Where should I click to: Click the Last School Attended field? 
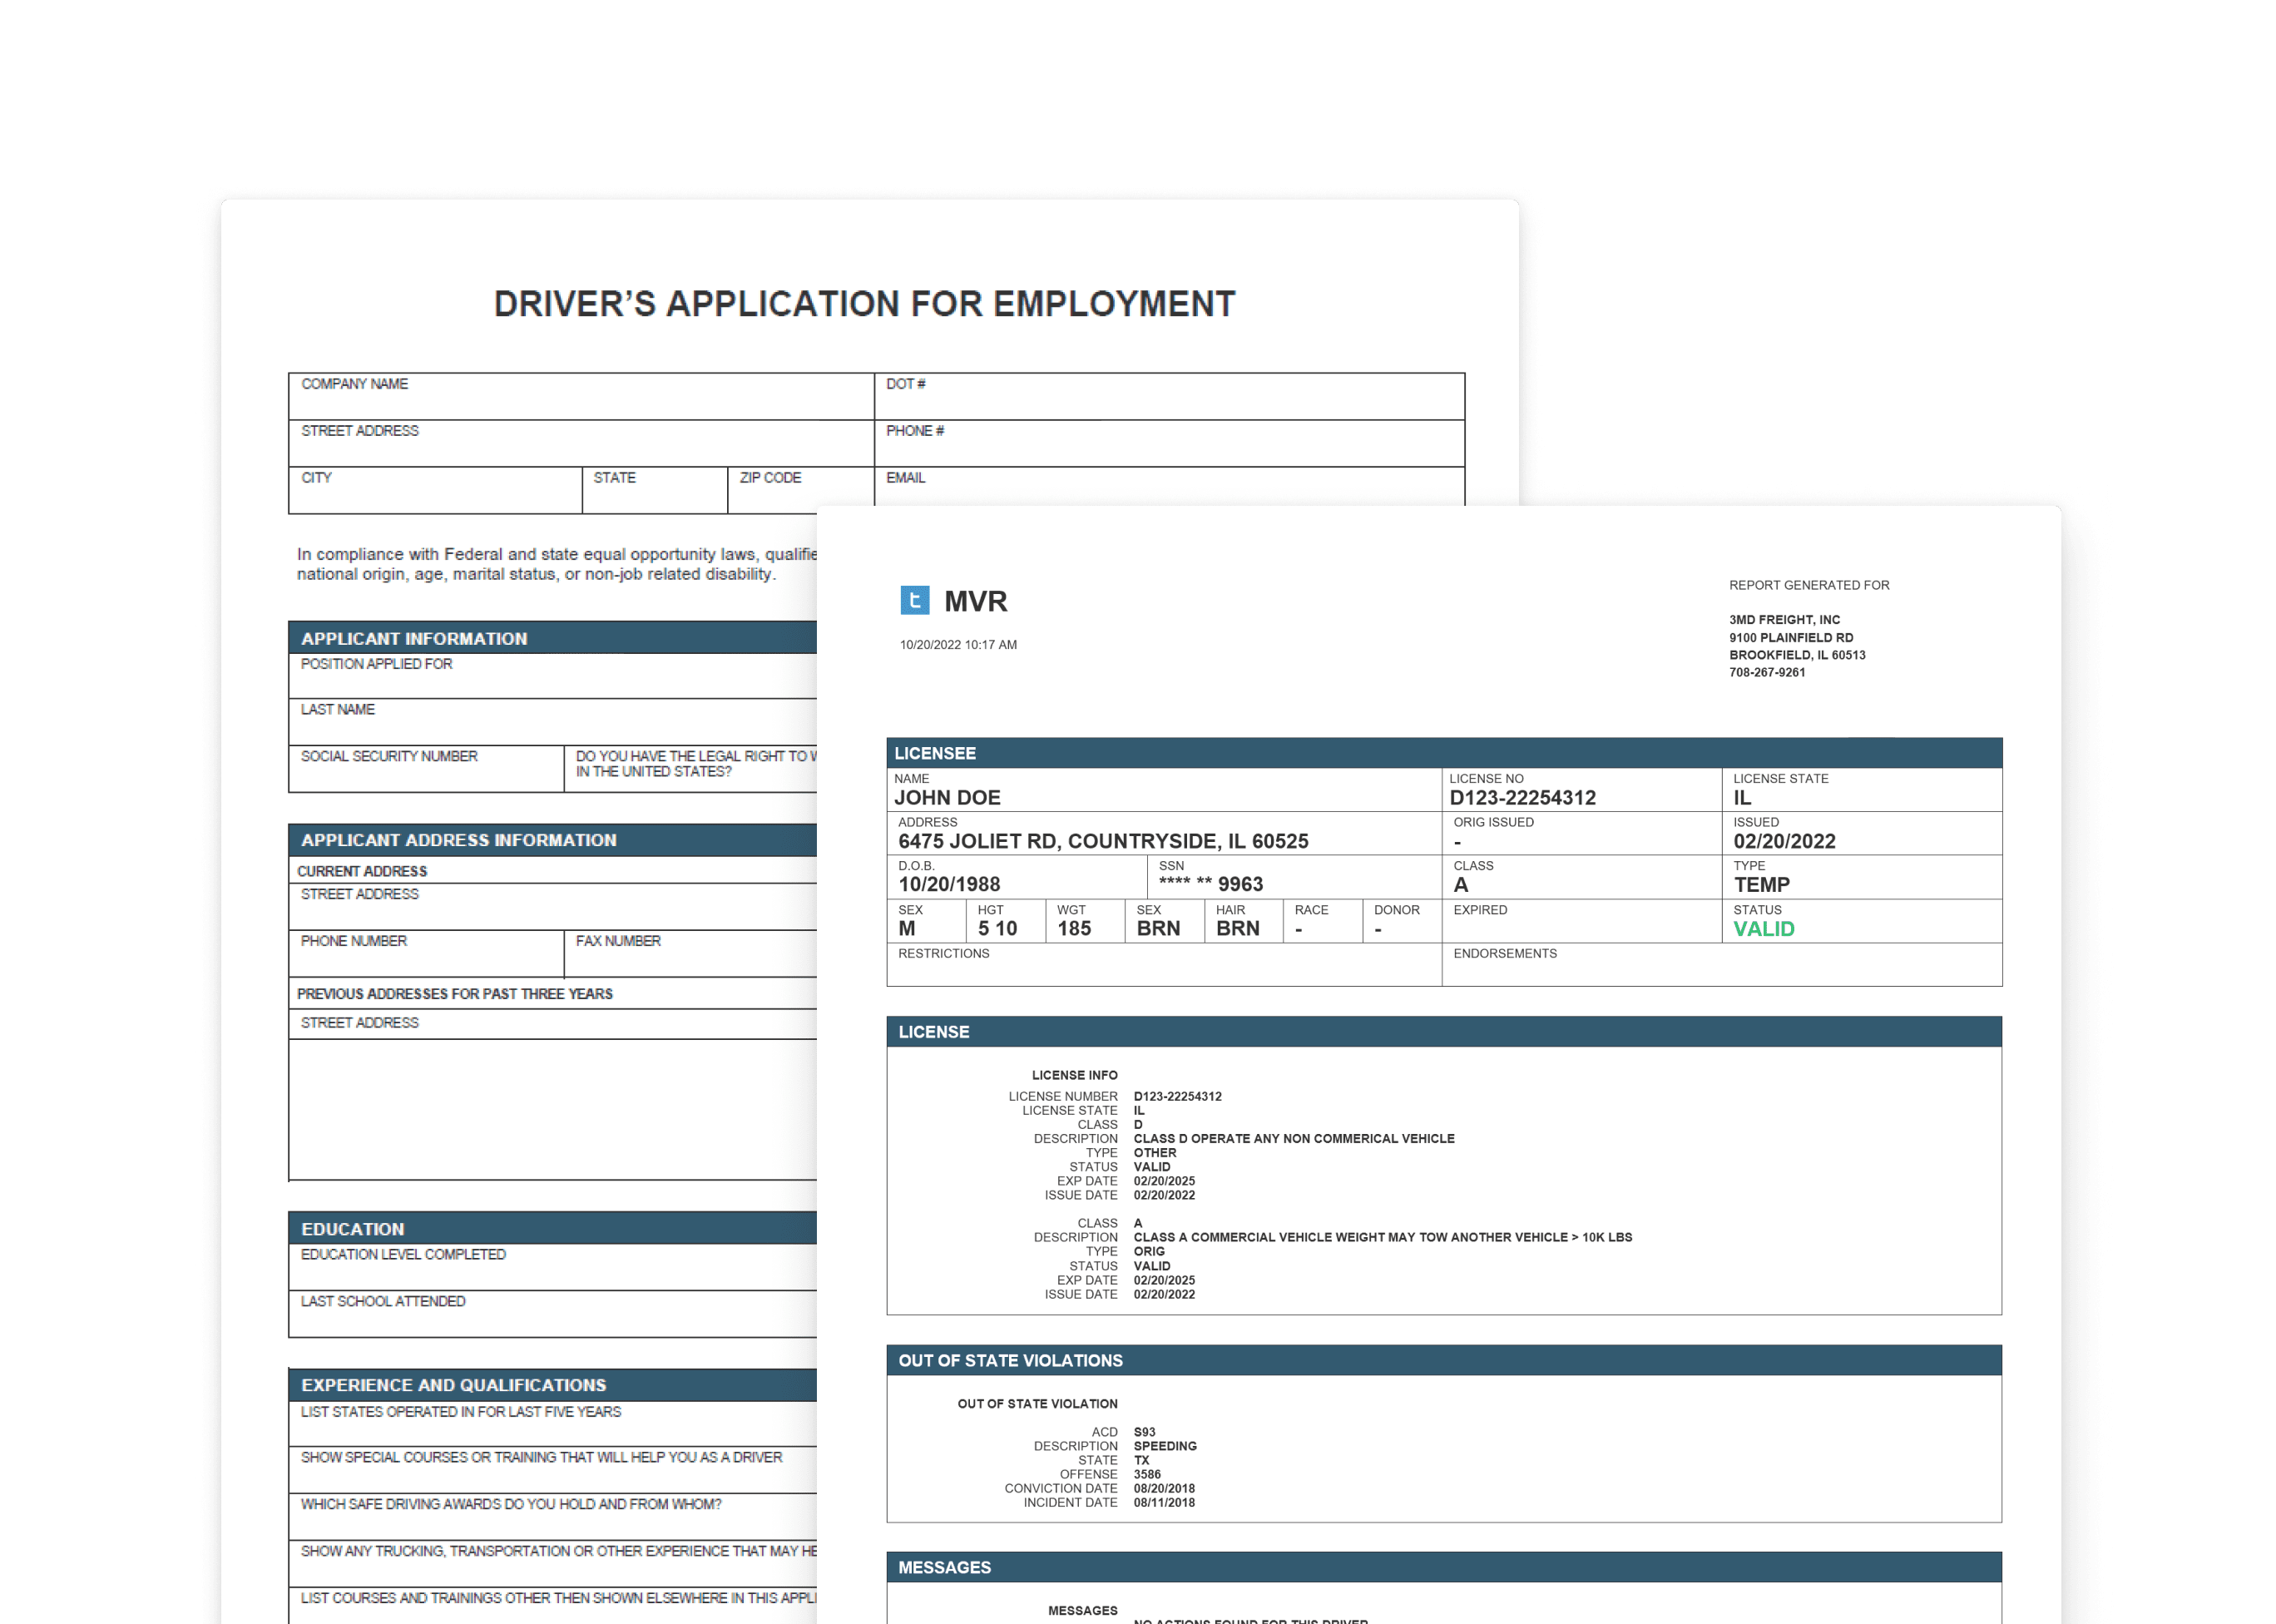pos(553,1314)
